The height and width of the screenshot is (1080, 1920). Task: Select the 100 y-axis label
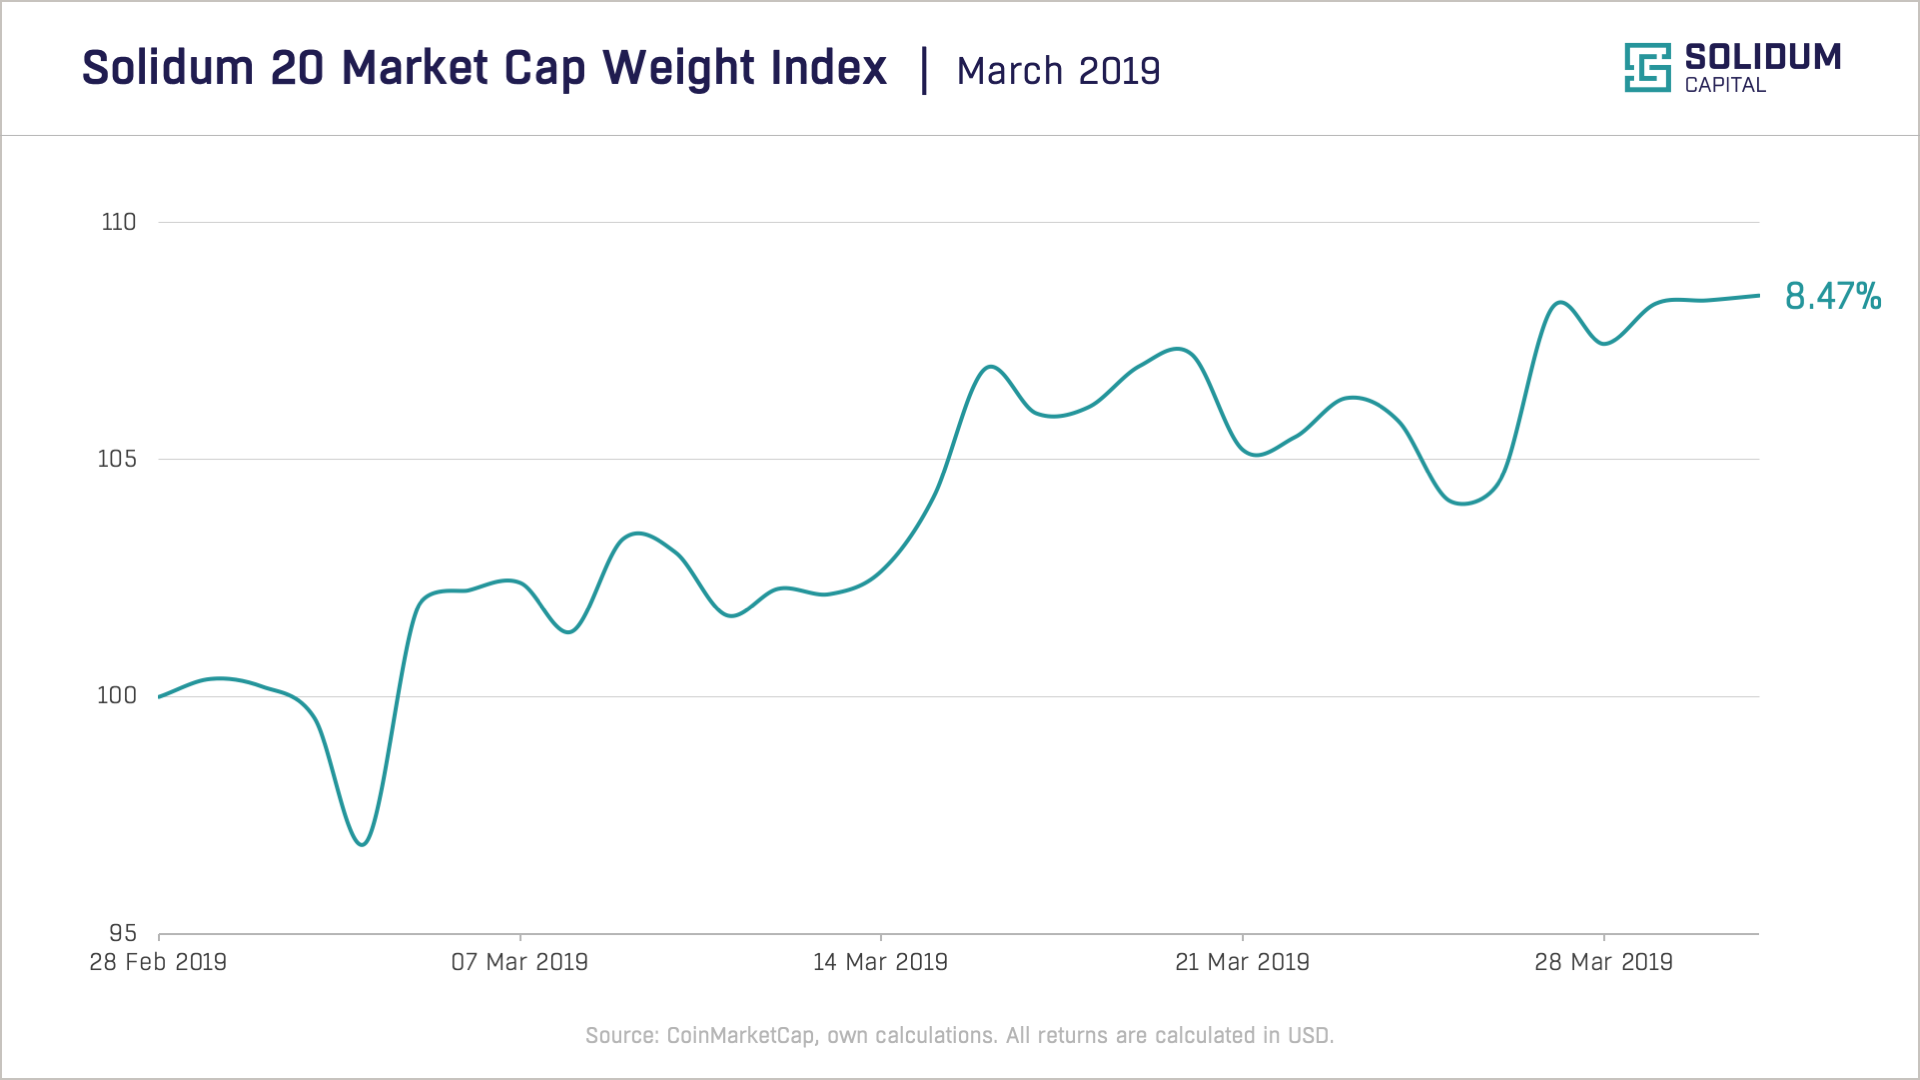(x=117, y=696)
